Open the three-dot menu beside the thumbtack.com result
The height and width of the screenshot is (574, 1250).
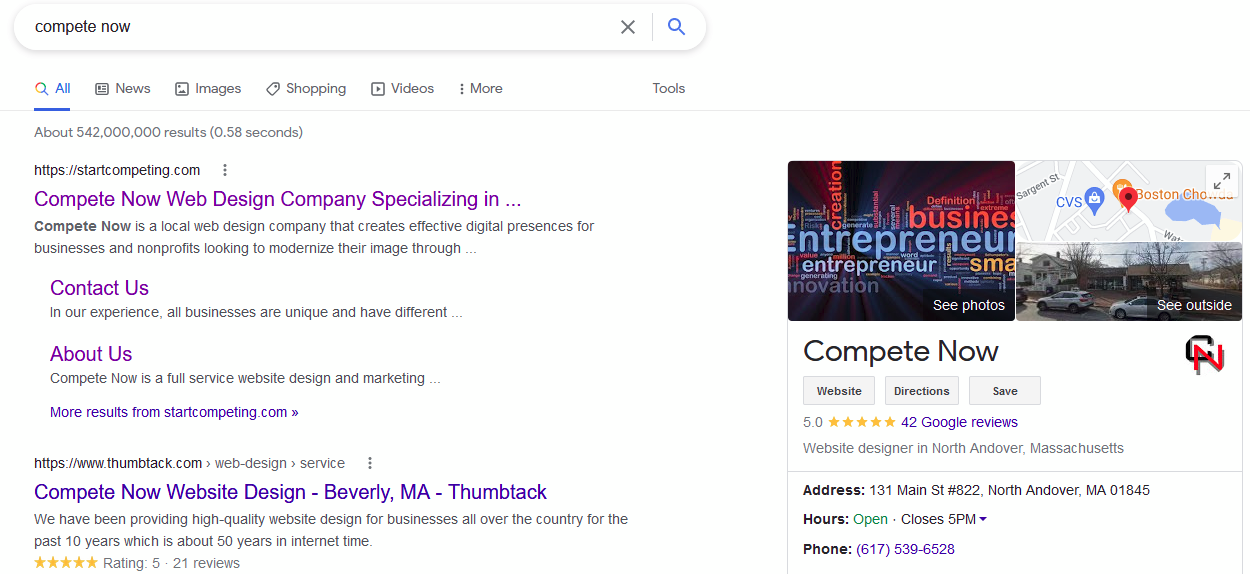coord(370,463)
